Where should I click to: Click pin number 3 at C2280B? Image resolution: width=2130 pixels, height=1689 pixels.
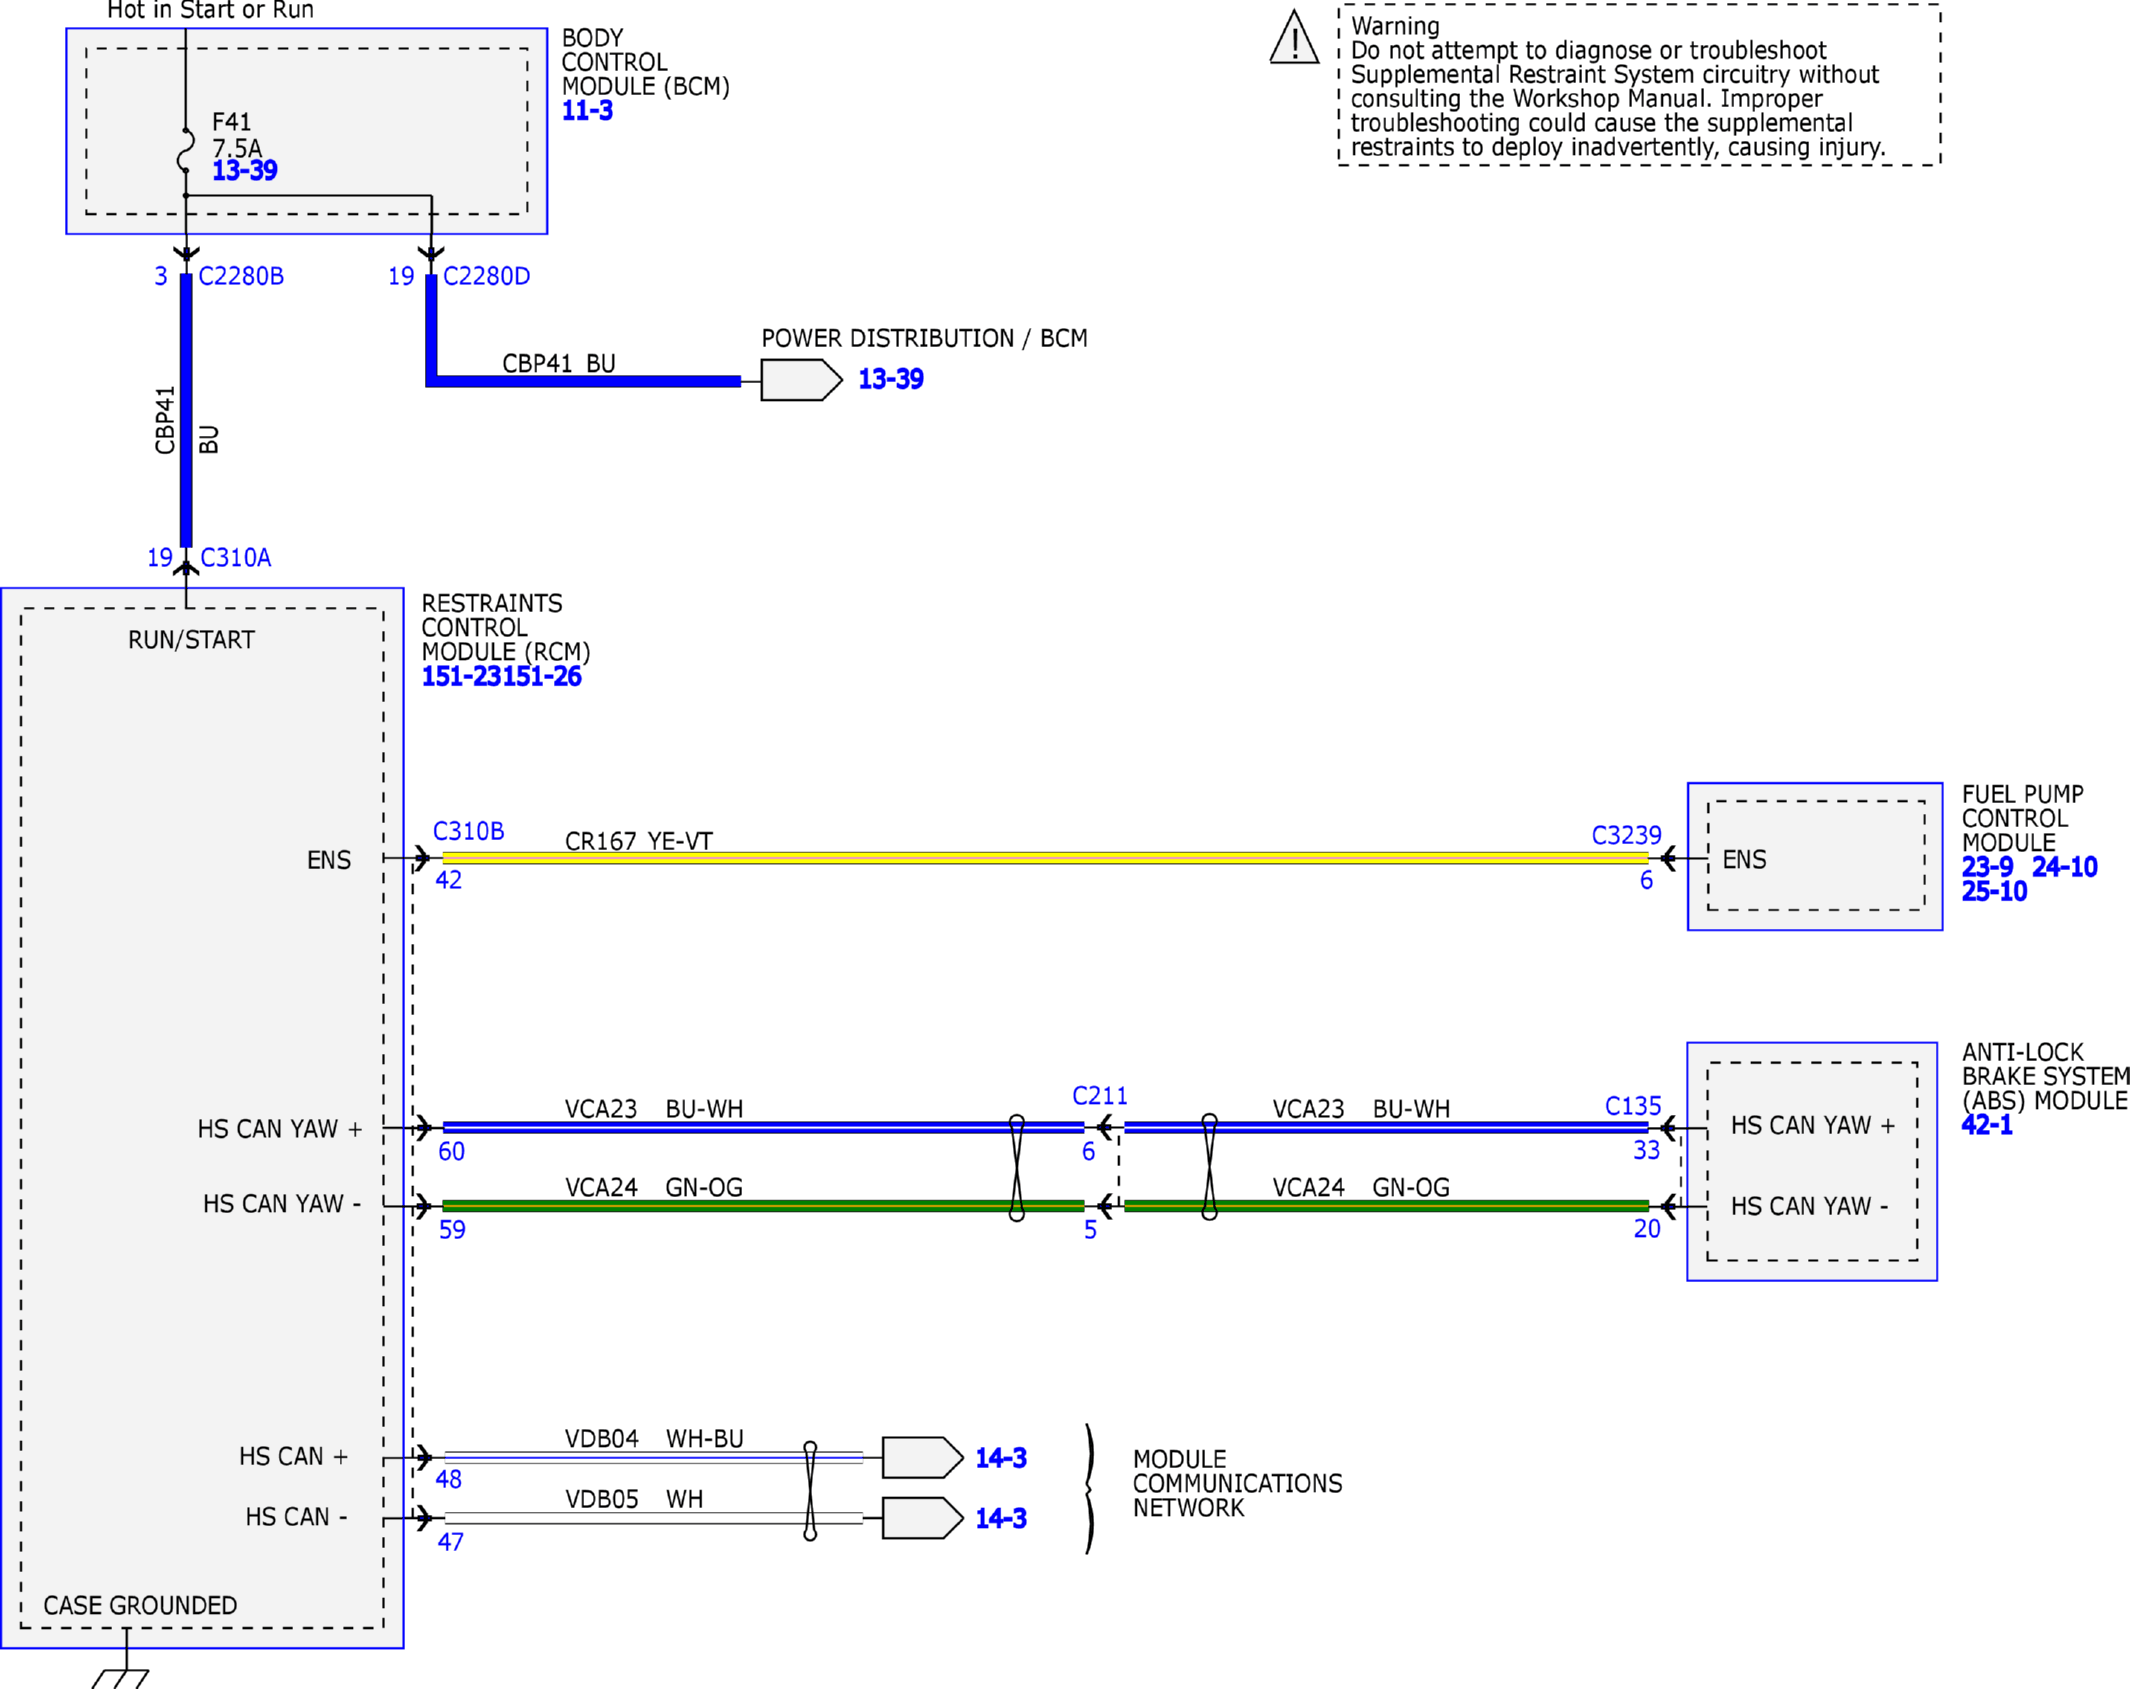coord(161,276)
